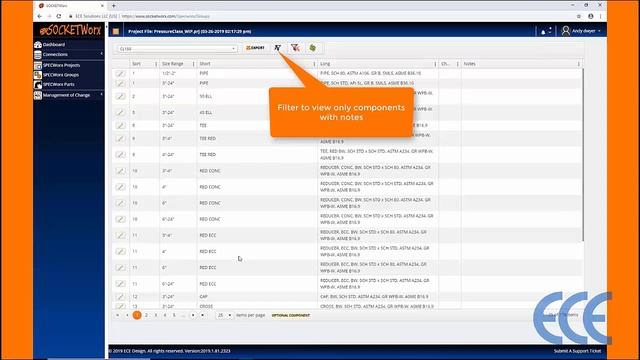Image resolution: width=640 pixels, height=360 pixels.
Task: Open Dashboard in the sidebar
Action: tap(54, 44)
